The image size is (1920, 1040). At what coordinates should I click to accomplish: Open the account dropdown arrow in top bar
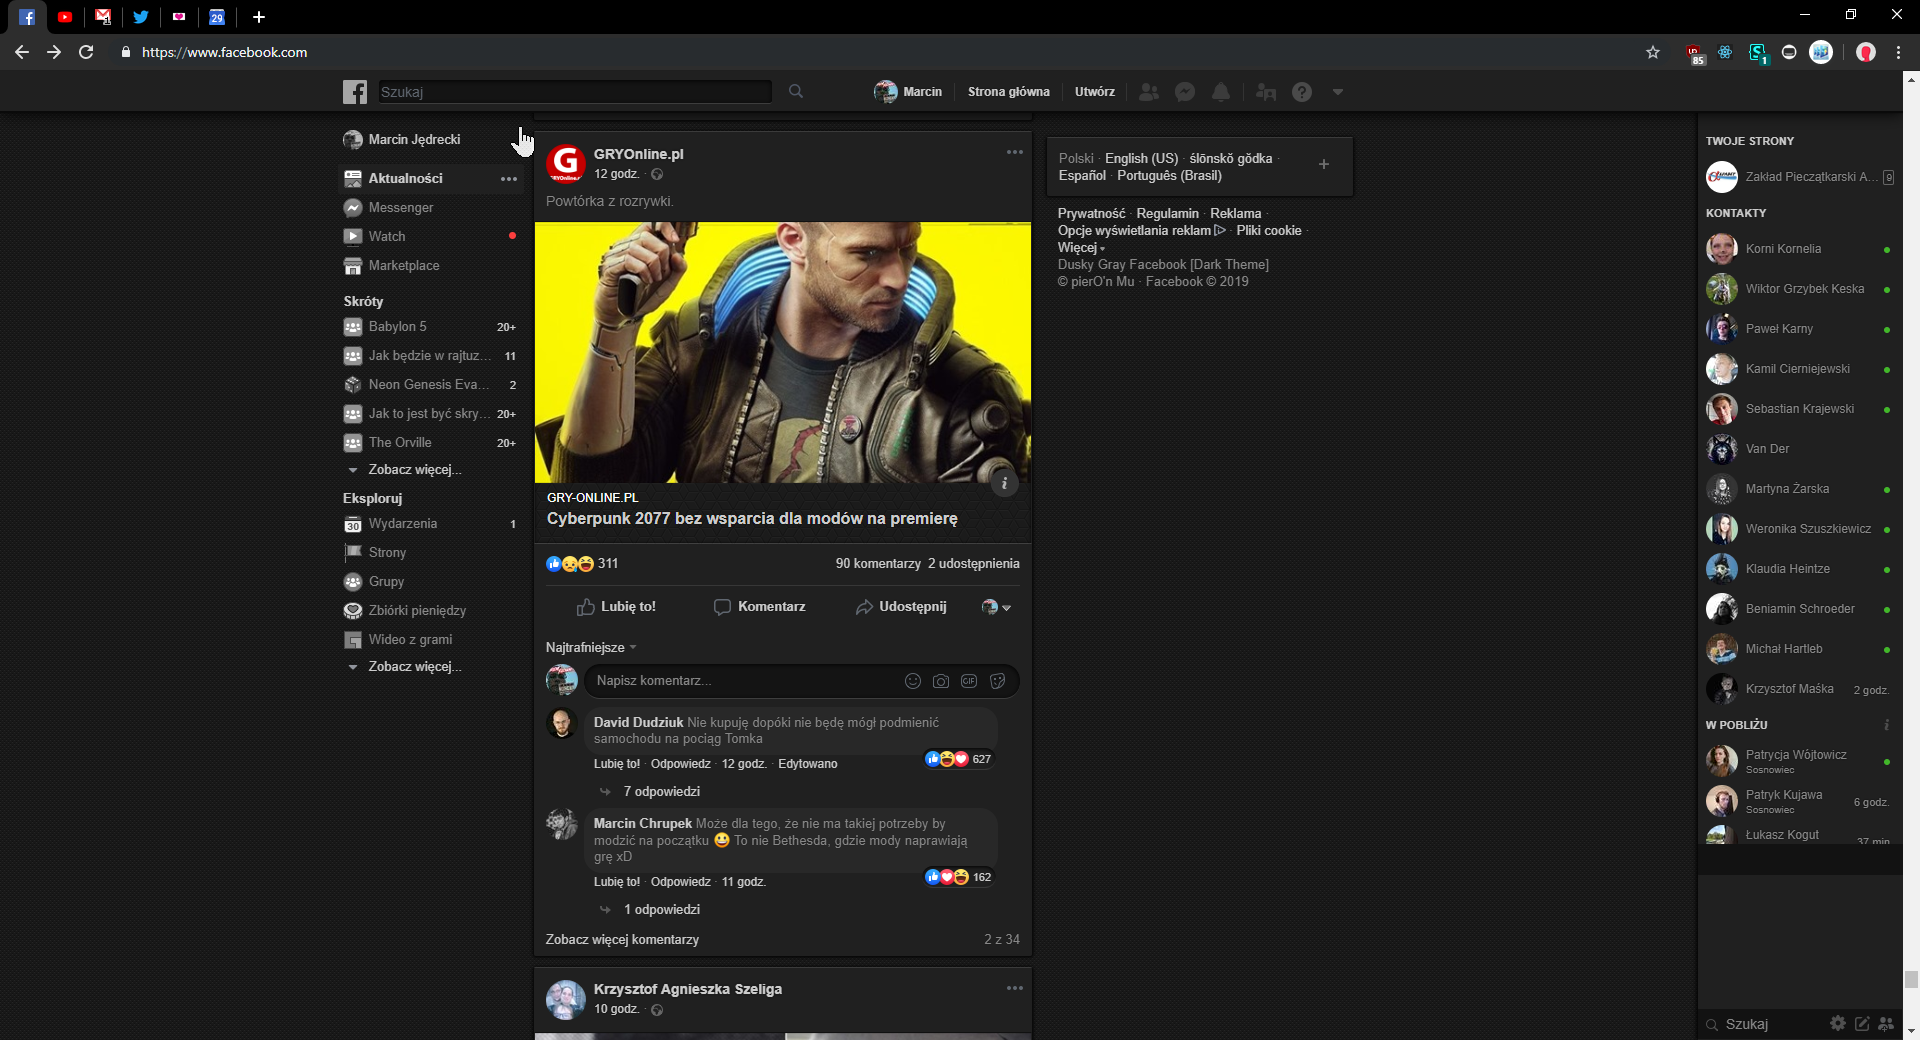pos(1337,92)
